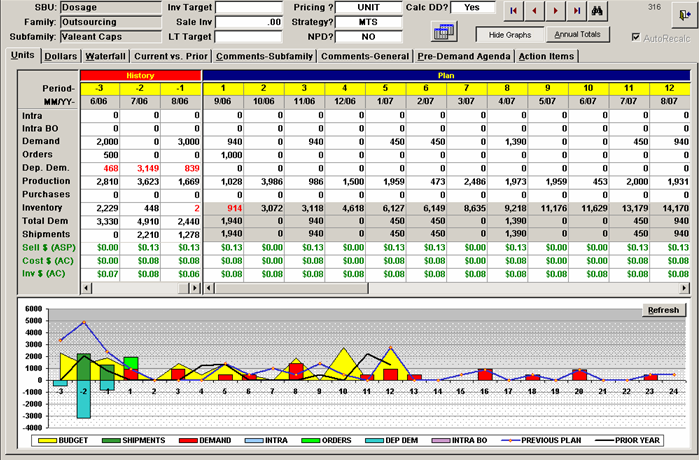
Task: Switch to the Units tab
Action: click(23, 55)
